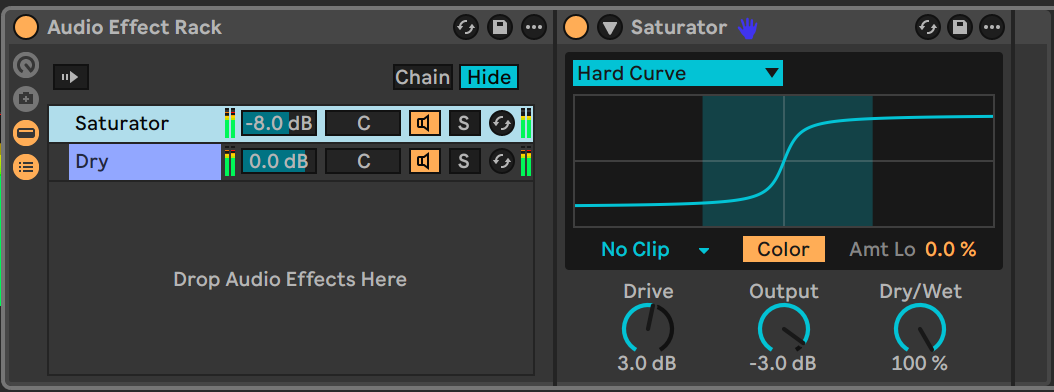
Task: Hot-swap the Dry chain
Action: pyautogui.click(x=501, y=161)
